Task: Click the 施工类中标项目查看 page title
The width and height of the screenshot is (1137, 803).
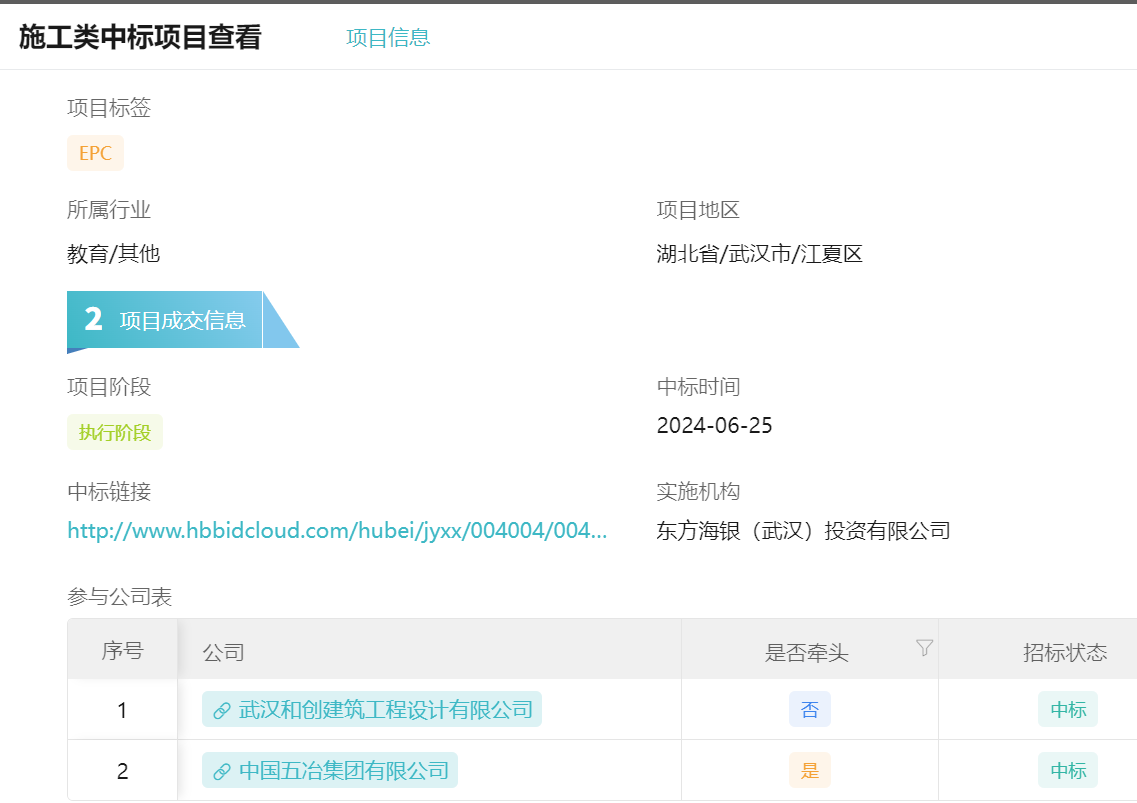Action: click(x=140, y=37)
